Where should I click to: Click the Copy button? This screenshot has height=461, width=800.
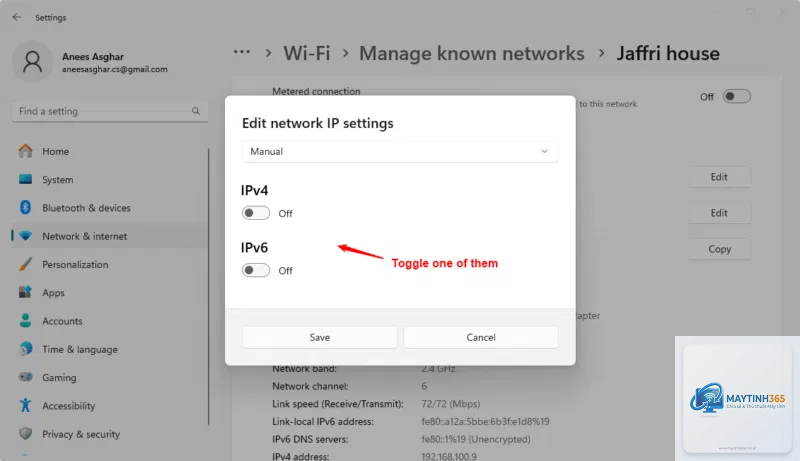pos(719,249)
